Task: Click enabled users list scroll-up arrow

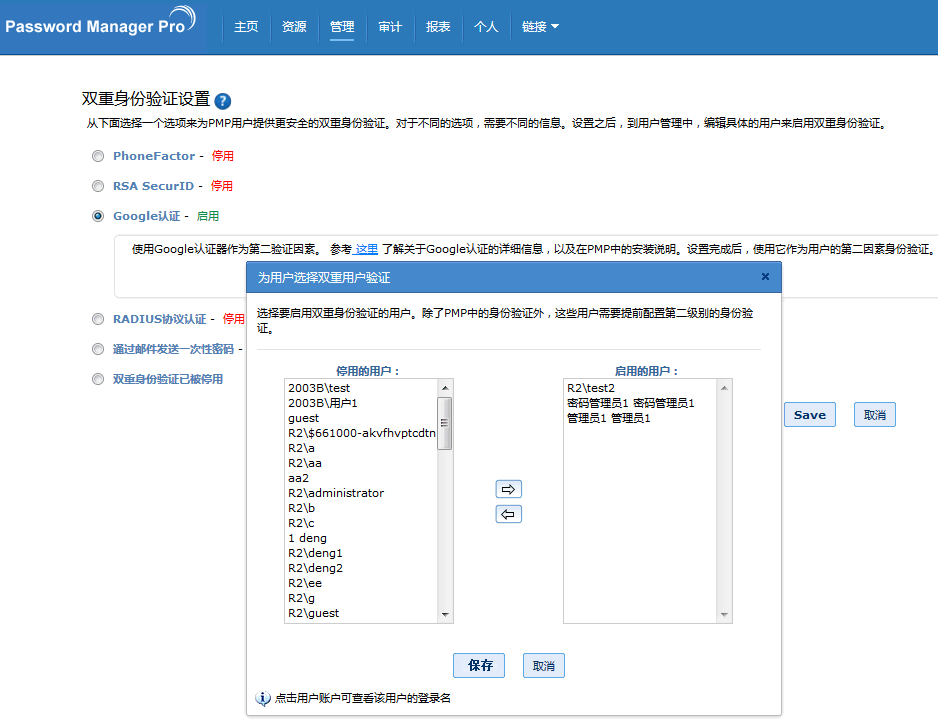Action: (724, 388)
